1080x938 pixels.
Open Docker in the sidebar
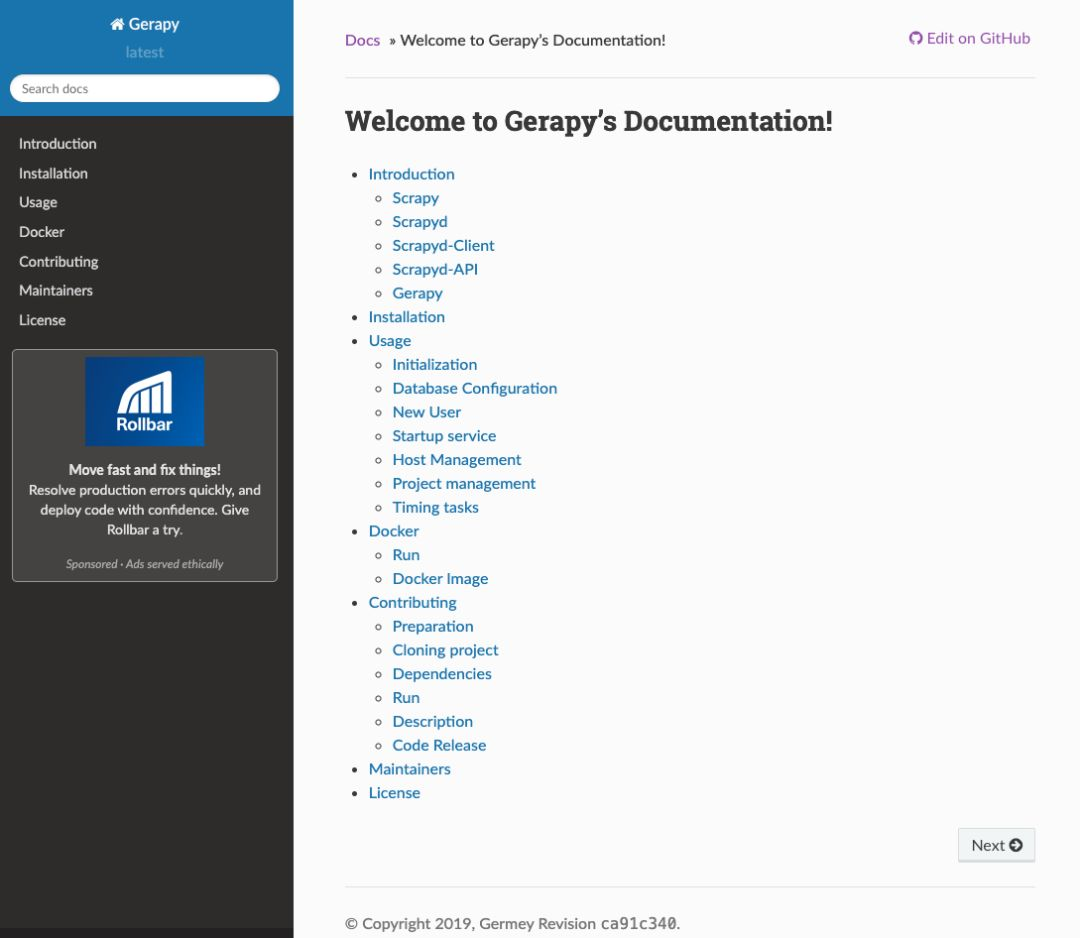[x=41, y=232]
